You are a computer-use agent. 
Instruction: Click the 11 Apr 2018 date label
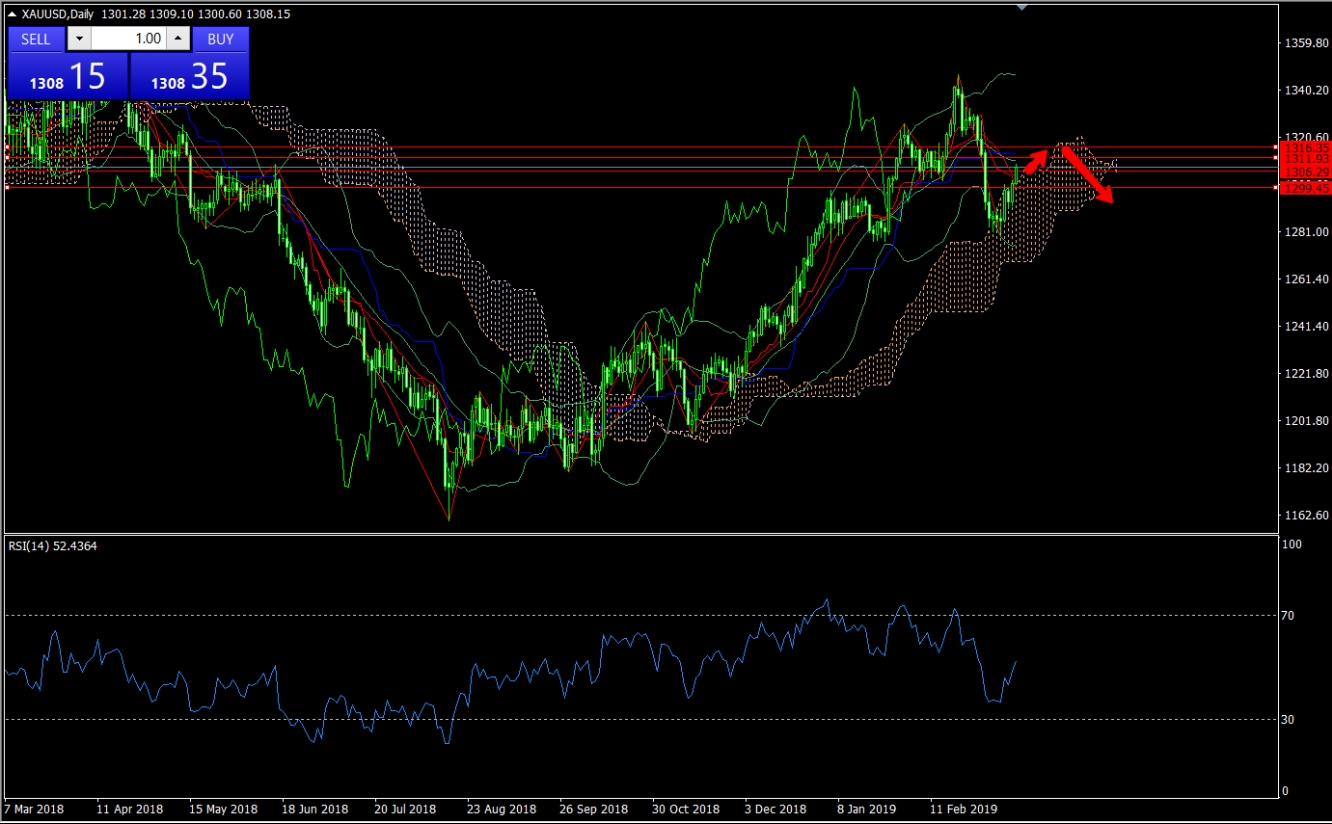(x=130, y=808)
